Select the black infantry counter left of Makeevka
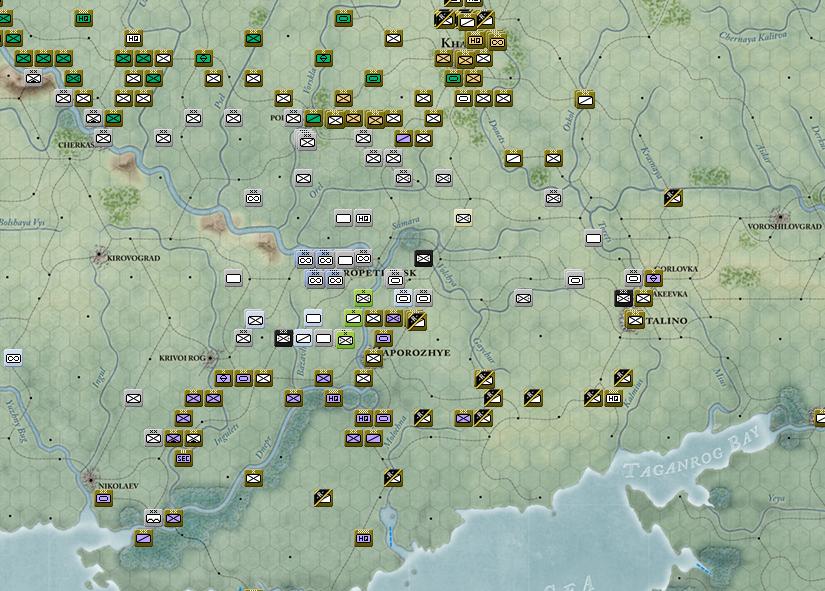This screenshot has height=591, width=825. click(x=623, y=298)
